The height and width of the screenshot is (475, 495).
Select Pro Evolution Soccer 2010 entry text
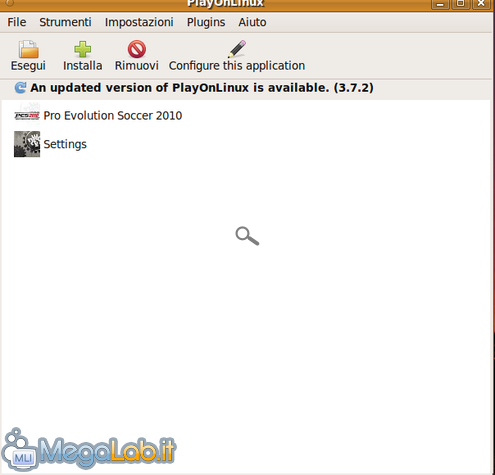tap(113, 116)
